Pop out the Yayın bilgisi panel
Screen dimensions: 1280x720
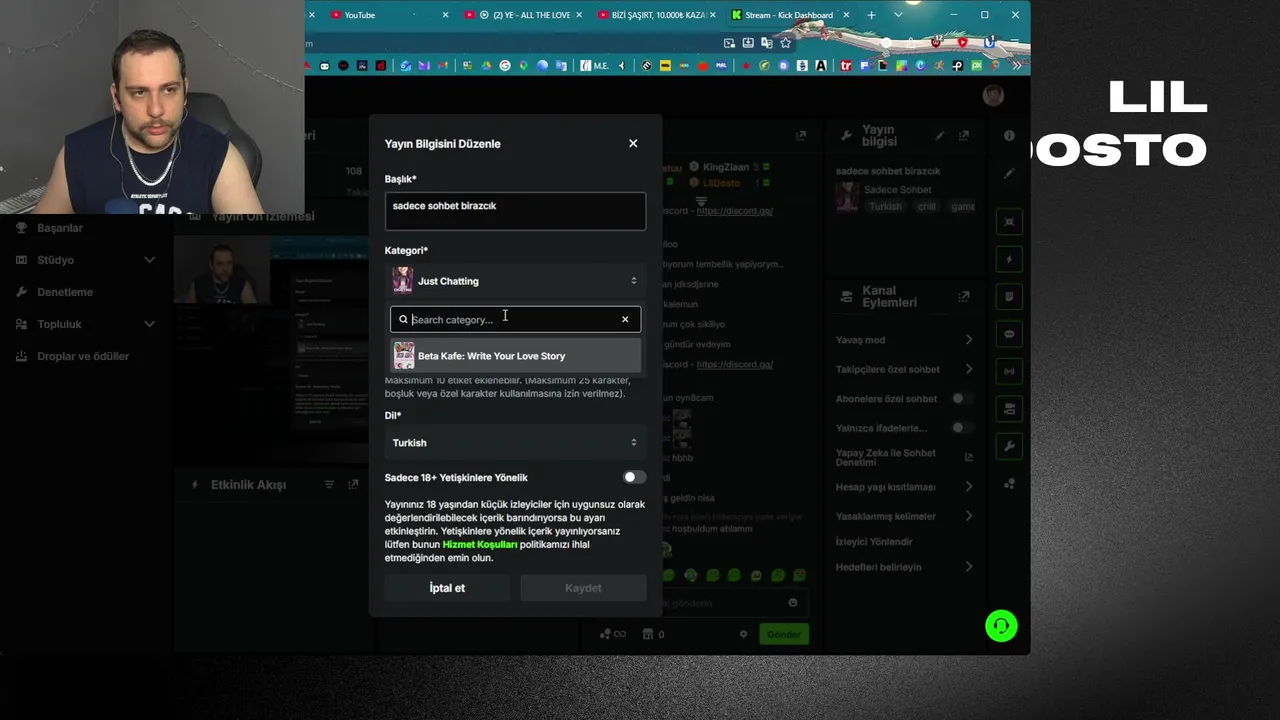click(964, 136)
